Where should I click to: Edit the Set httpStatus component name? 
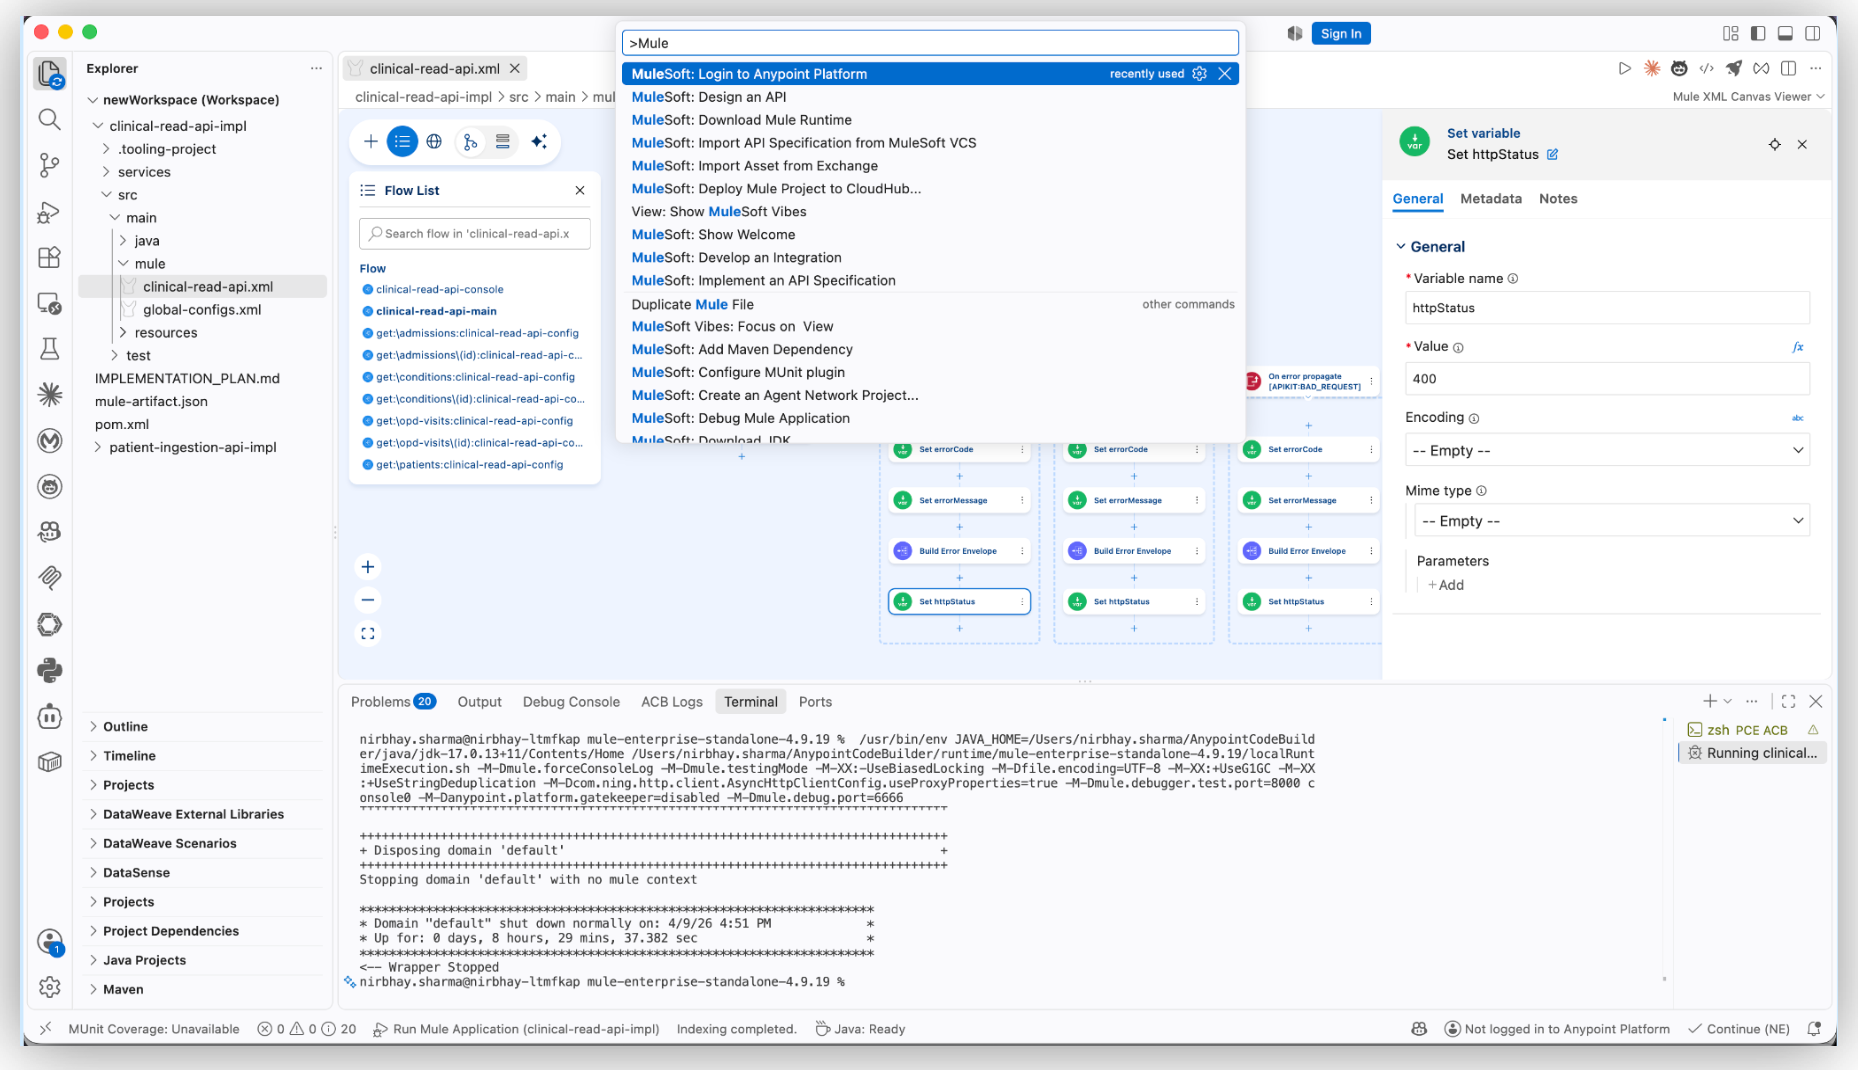pos(1553,154)
